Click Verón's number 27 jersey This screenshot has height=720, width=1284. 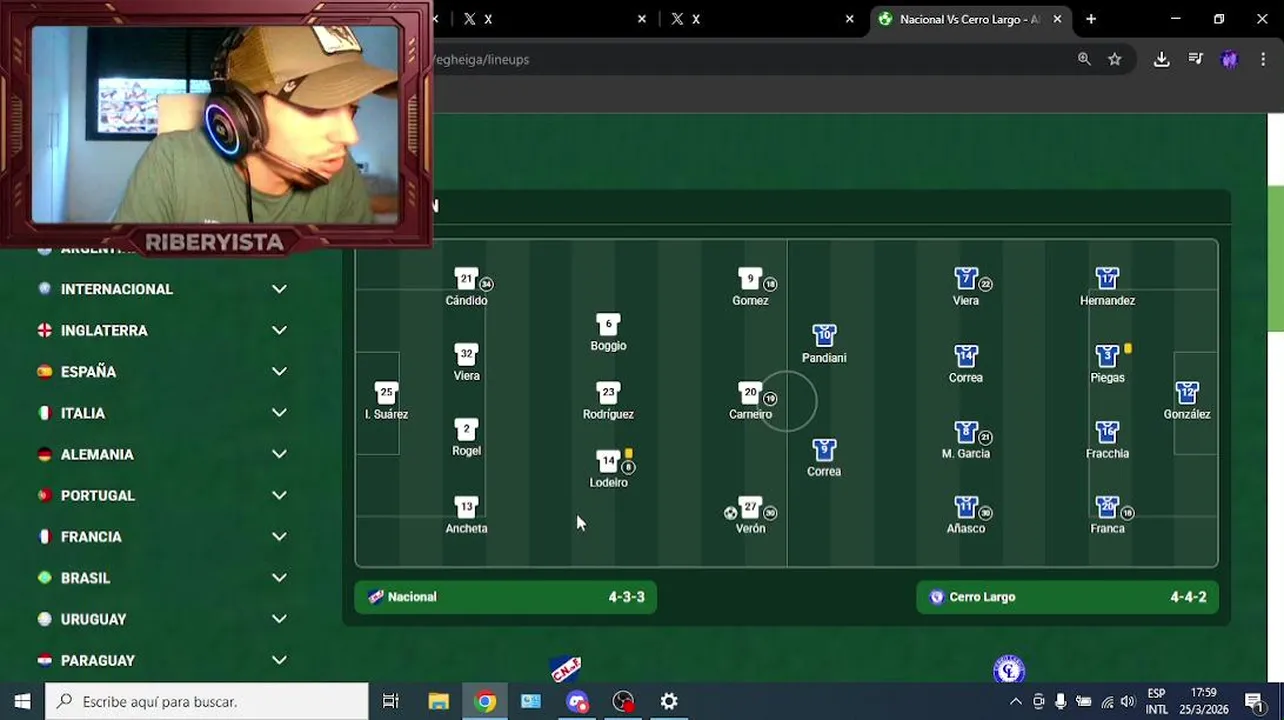750,507
